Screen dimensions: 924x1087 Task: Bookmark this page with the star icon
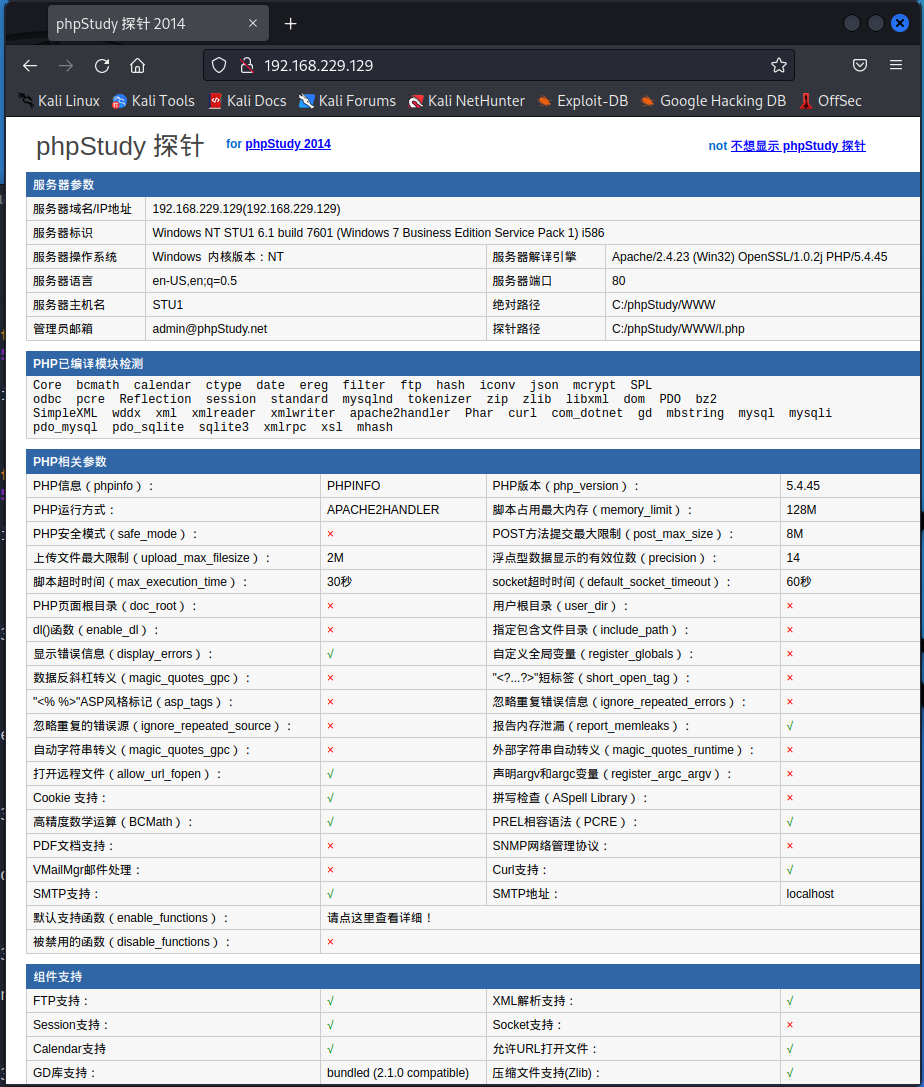[778, 65]
